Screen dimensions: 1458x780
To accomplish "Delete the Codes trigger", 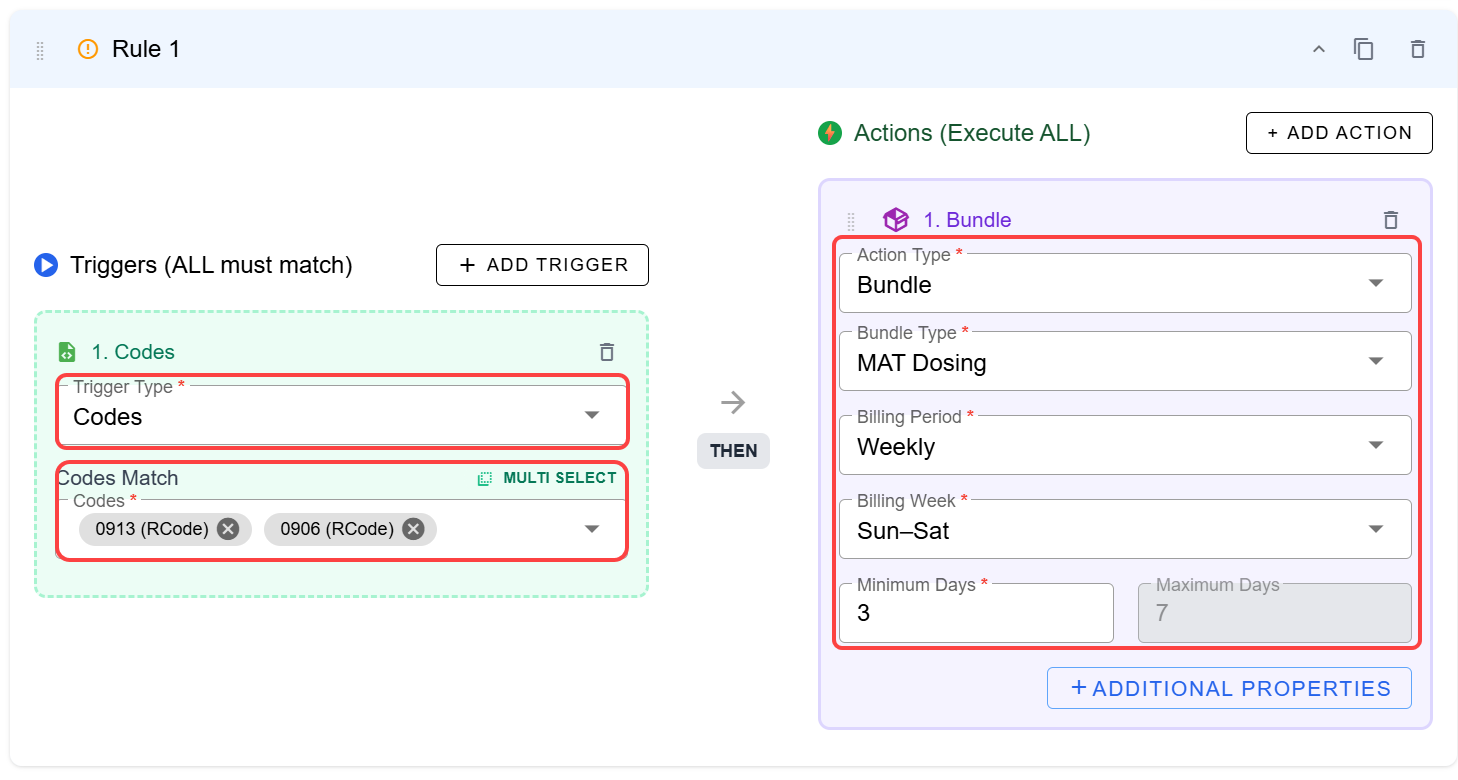I will click(606, 352).
